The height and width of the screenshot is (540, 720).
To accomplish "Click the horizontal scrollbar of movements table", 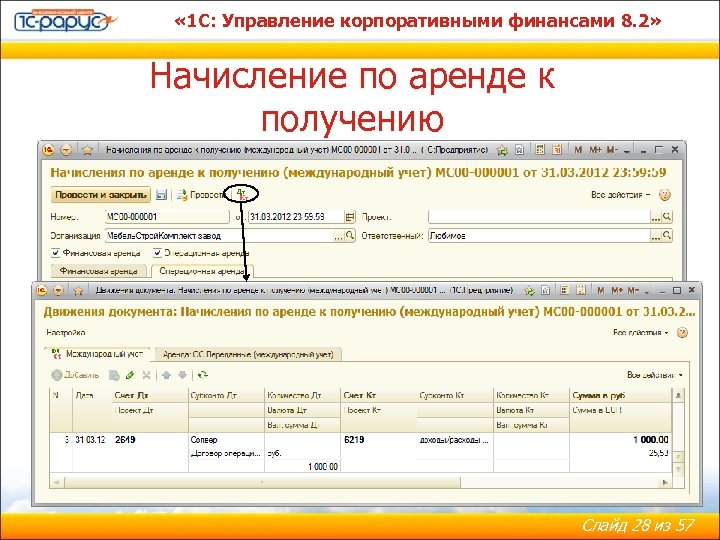I will coord(263,482).
